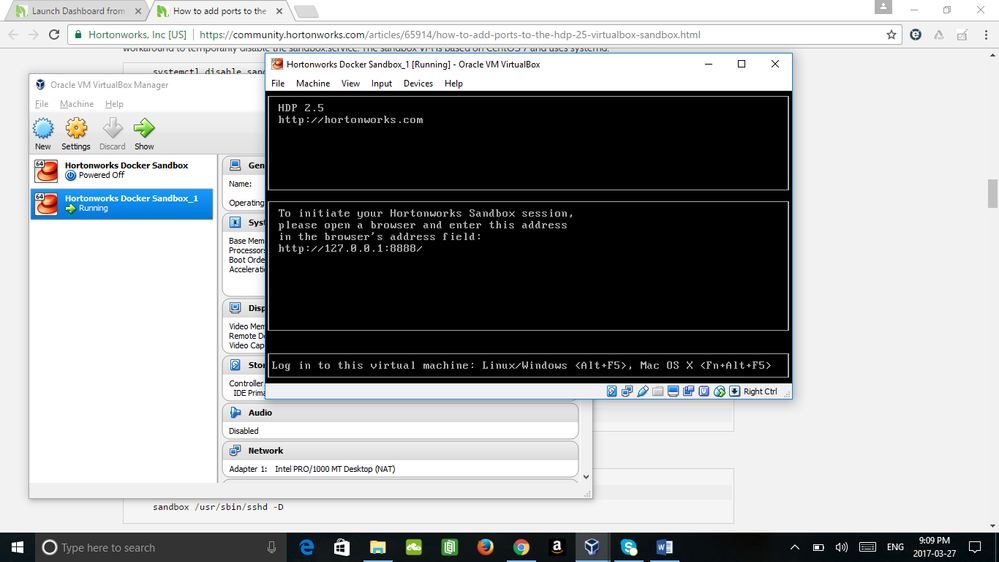Click the Chrome URL address bar
Viewport: 999px width, 562px height.
[x=484, y=35]
